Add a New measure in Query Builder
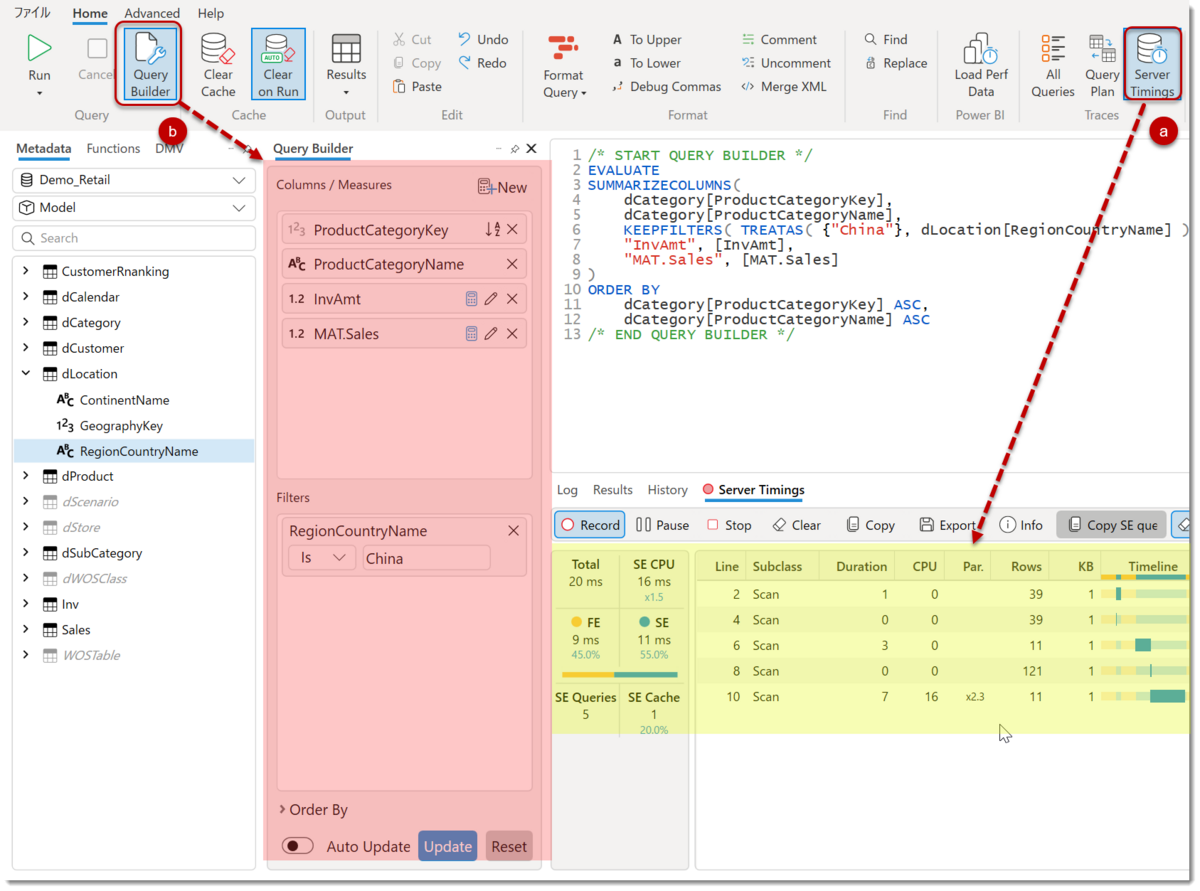The height and width of the screenshot is (891, 1200). coord(502,187)
